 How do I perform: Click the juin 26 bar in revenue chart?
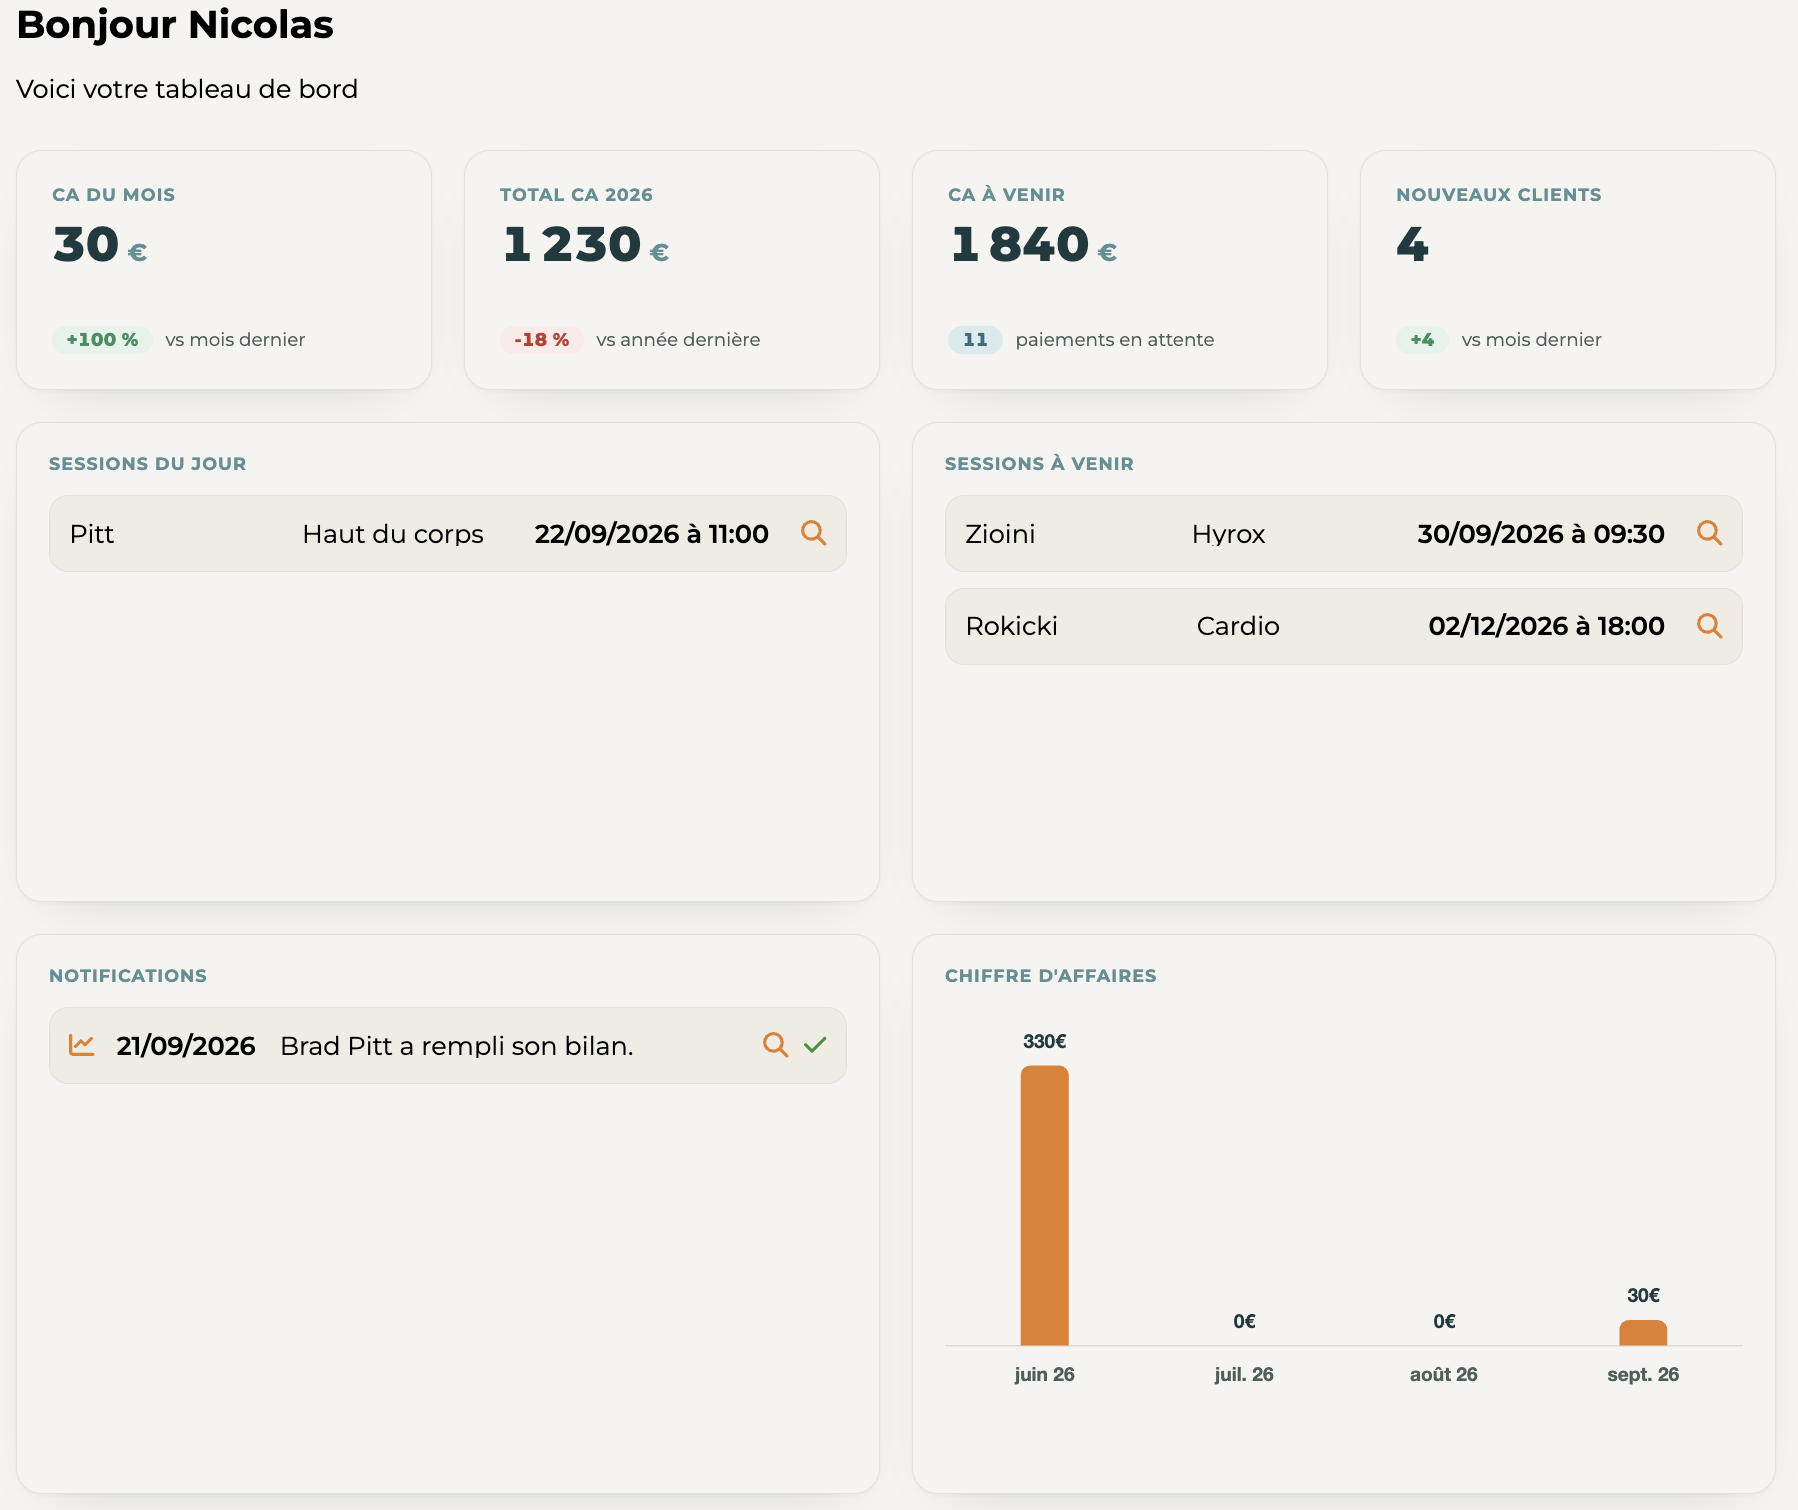1044,1205
